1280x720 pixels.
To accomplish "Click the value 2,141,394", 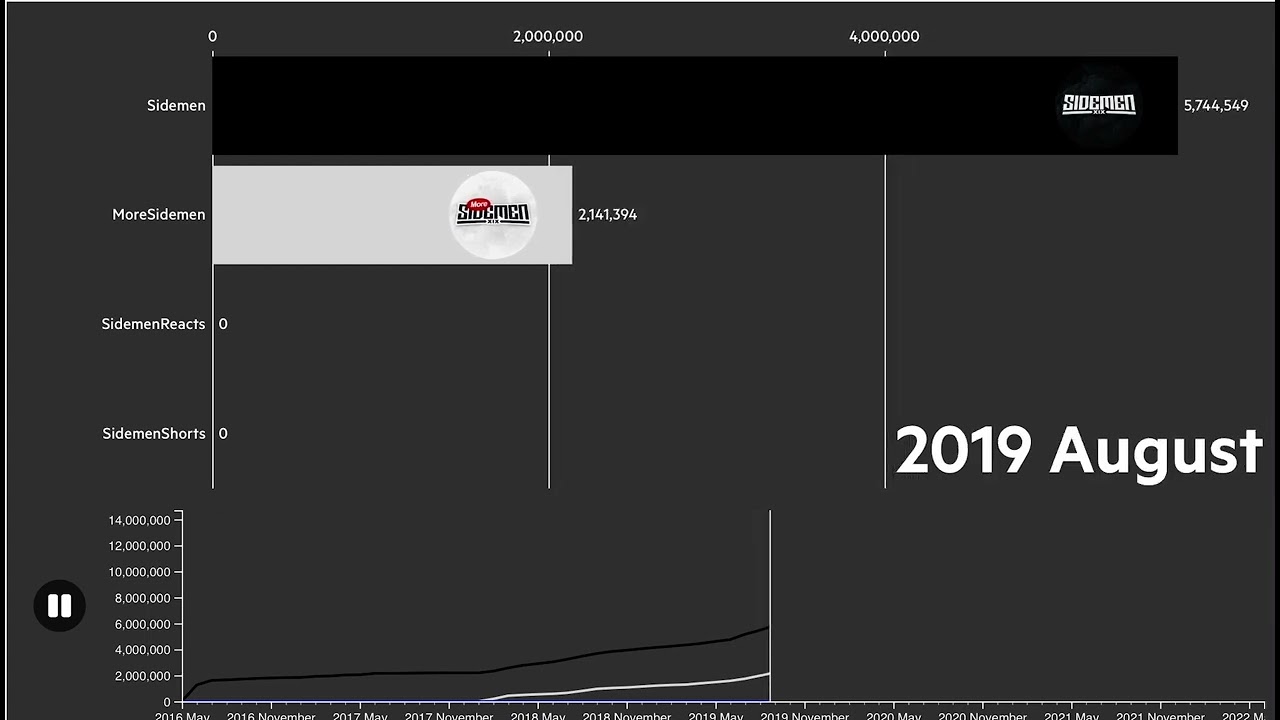I will (608, 214).
